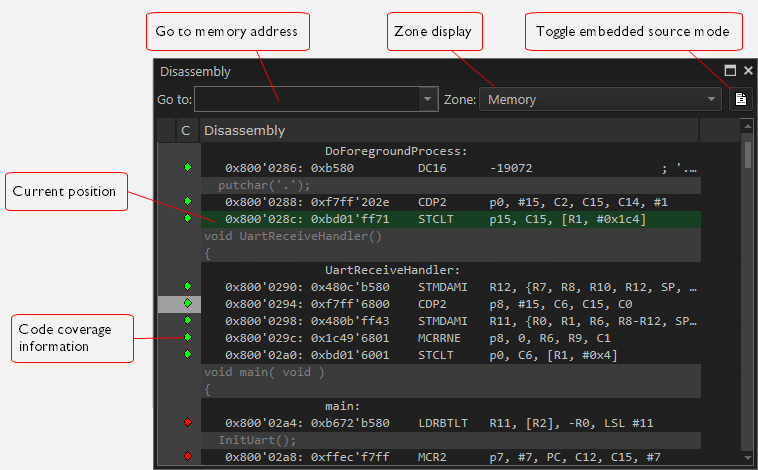The width and height of the screenshot is (758, 470).
Task: Open the Go to address history dropdown
Action: pos(427,99)
